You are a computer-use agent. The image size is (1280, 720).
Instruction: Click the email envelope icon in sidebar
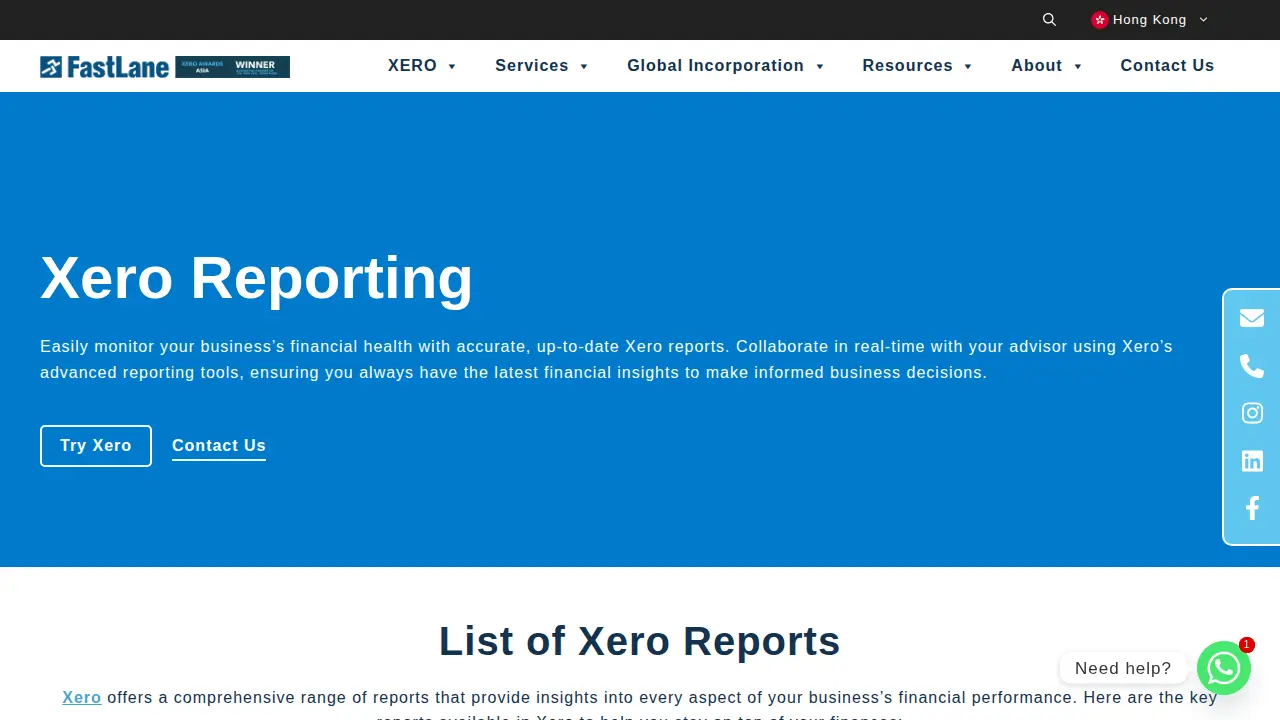[1252, 318]
